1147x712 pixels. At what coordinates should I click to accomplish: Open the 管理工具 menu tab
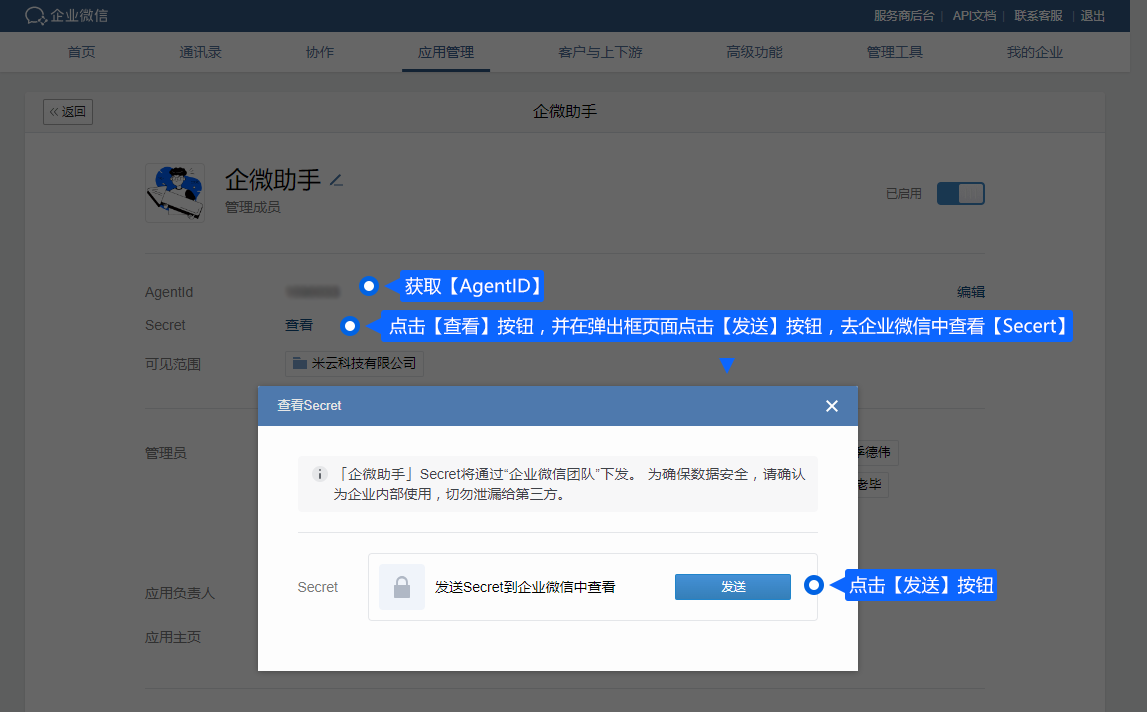[x=894, y=52]
